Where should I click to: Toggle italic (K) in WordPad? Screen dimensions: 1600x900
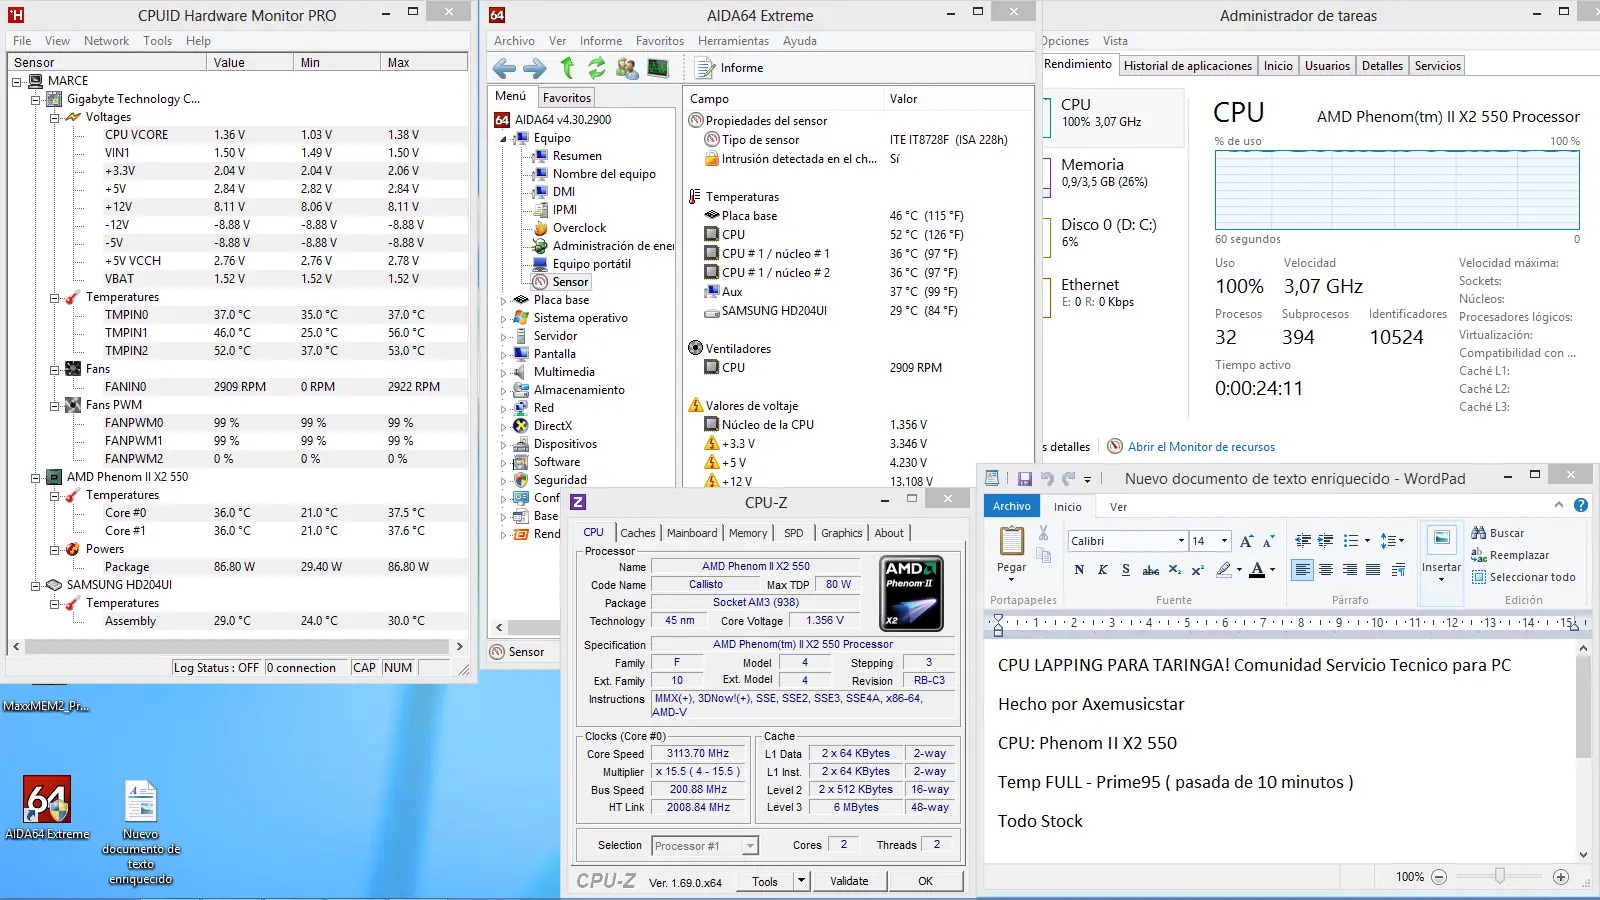click(1103, 570)
